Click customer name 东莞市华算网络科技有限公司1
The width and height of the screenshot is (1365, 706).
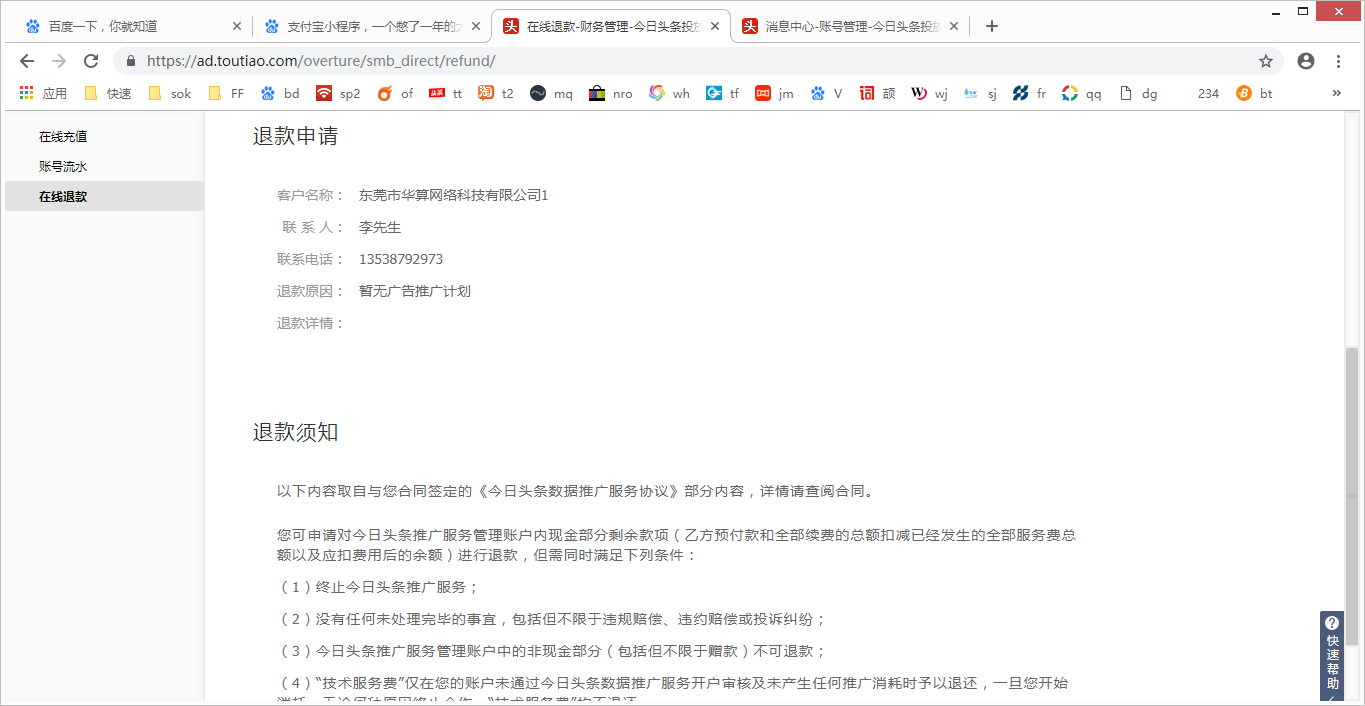tap(453, 195)
